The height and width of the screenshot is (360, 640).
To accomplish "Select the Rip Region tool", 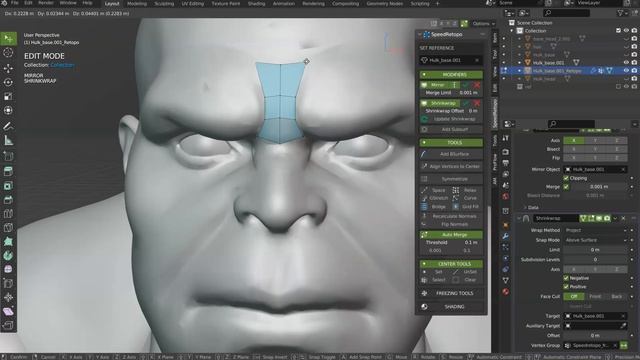I will tap(8, 325).
